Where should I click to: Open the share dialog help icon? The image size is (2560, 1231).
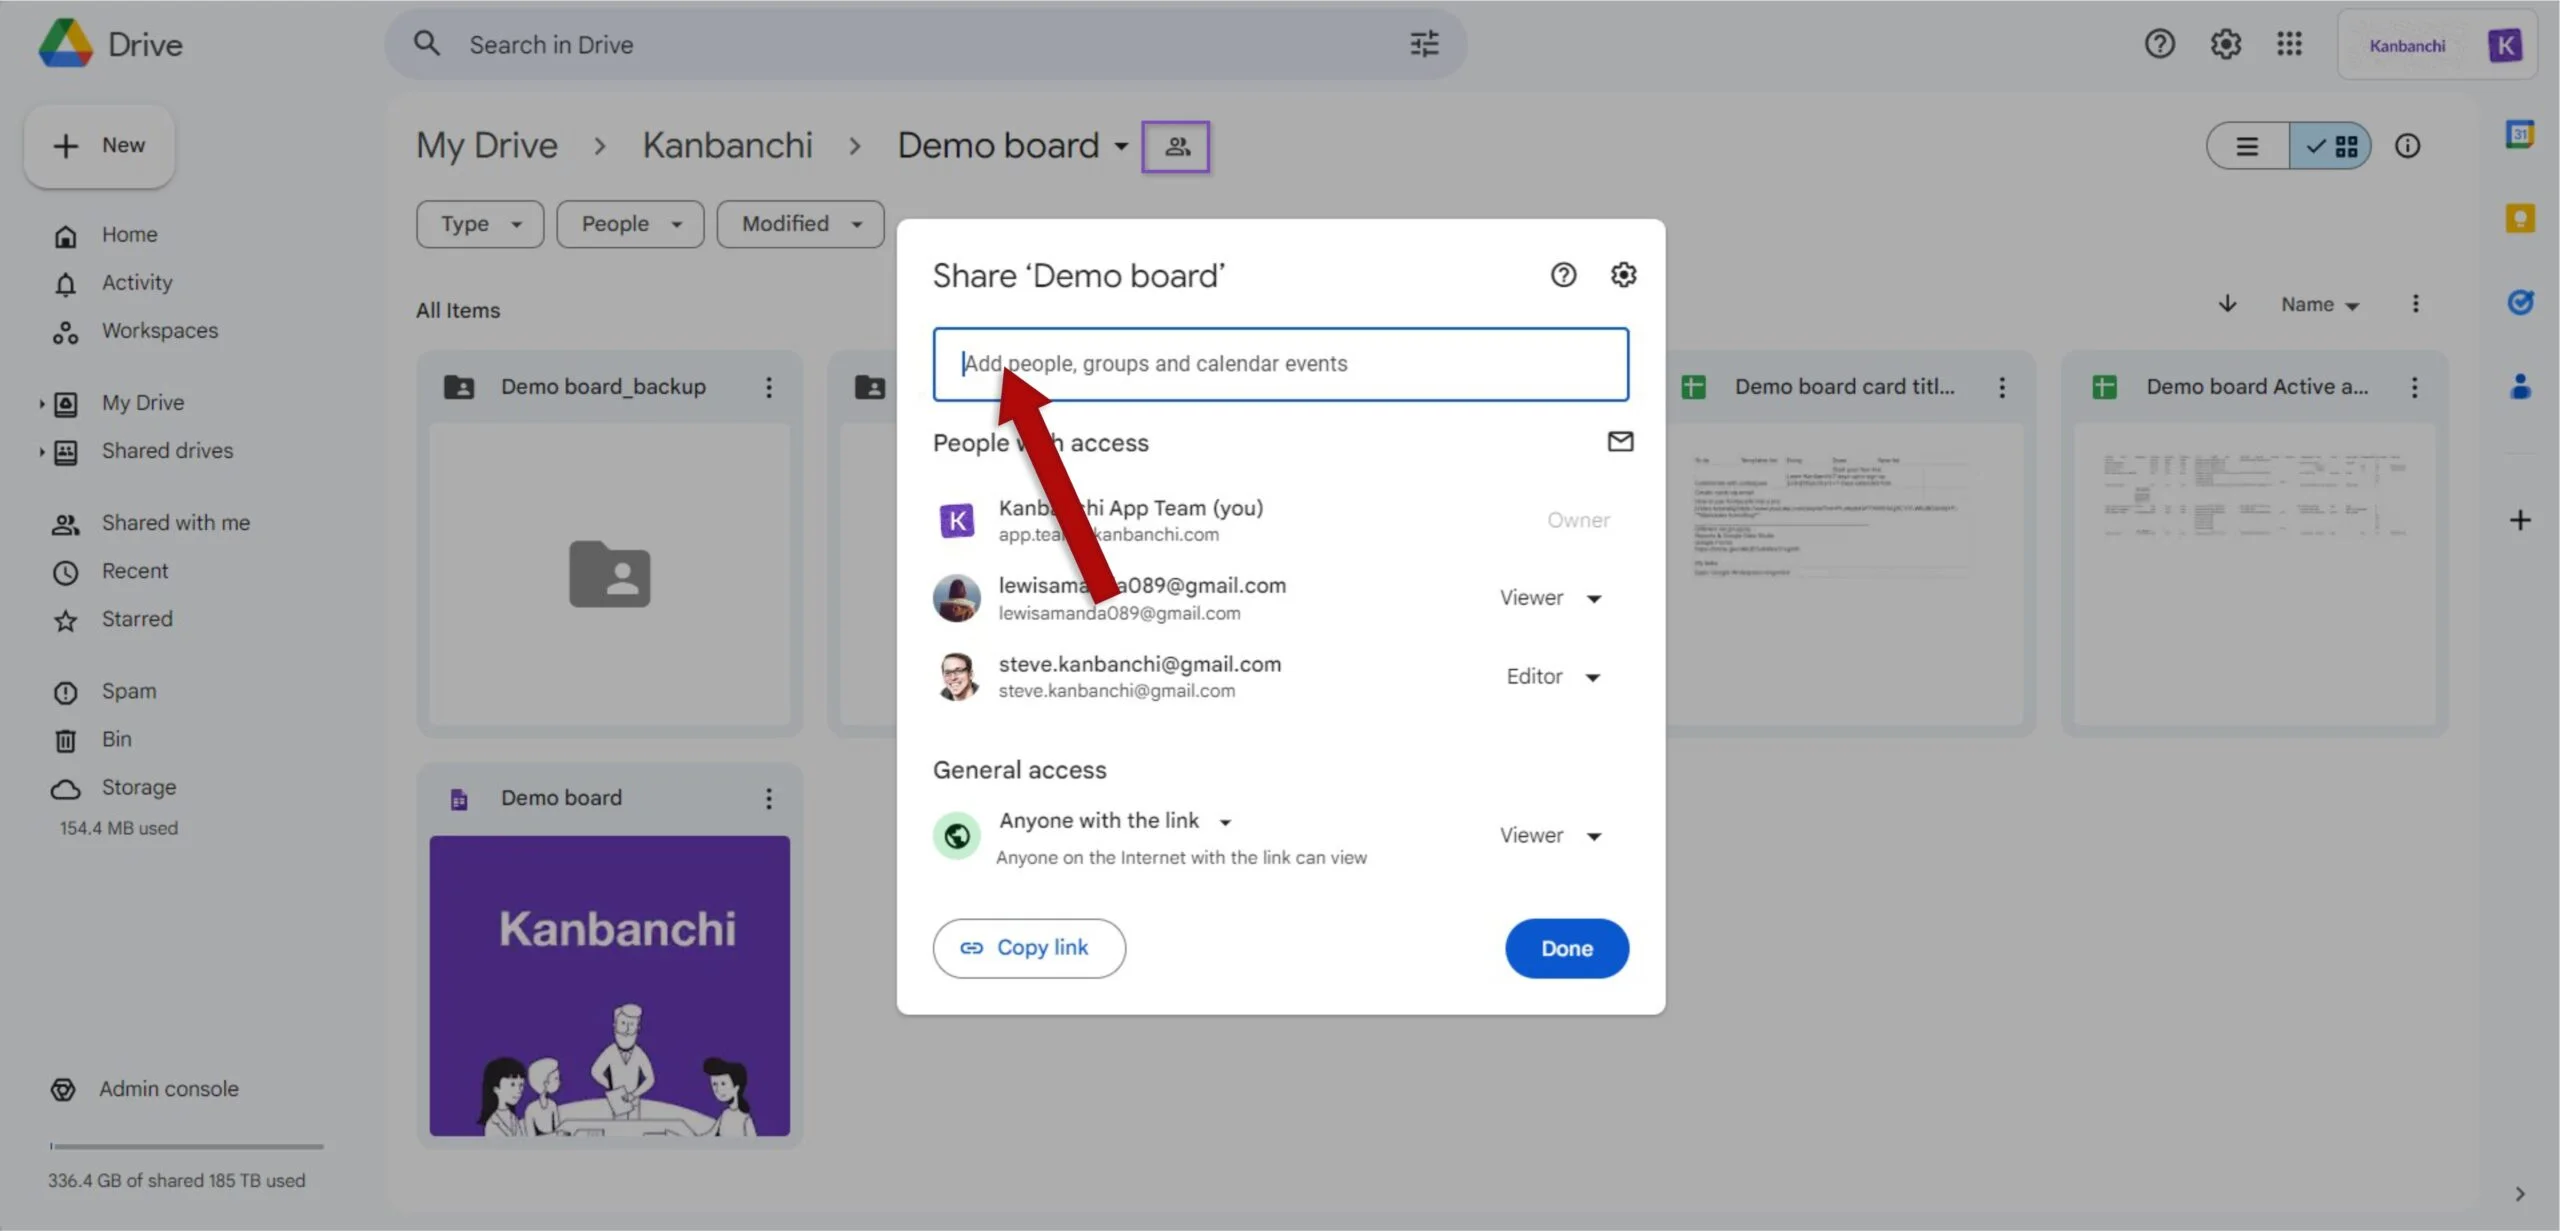click(x=1563, y=275)
